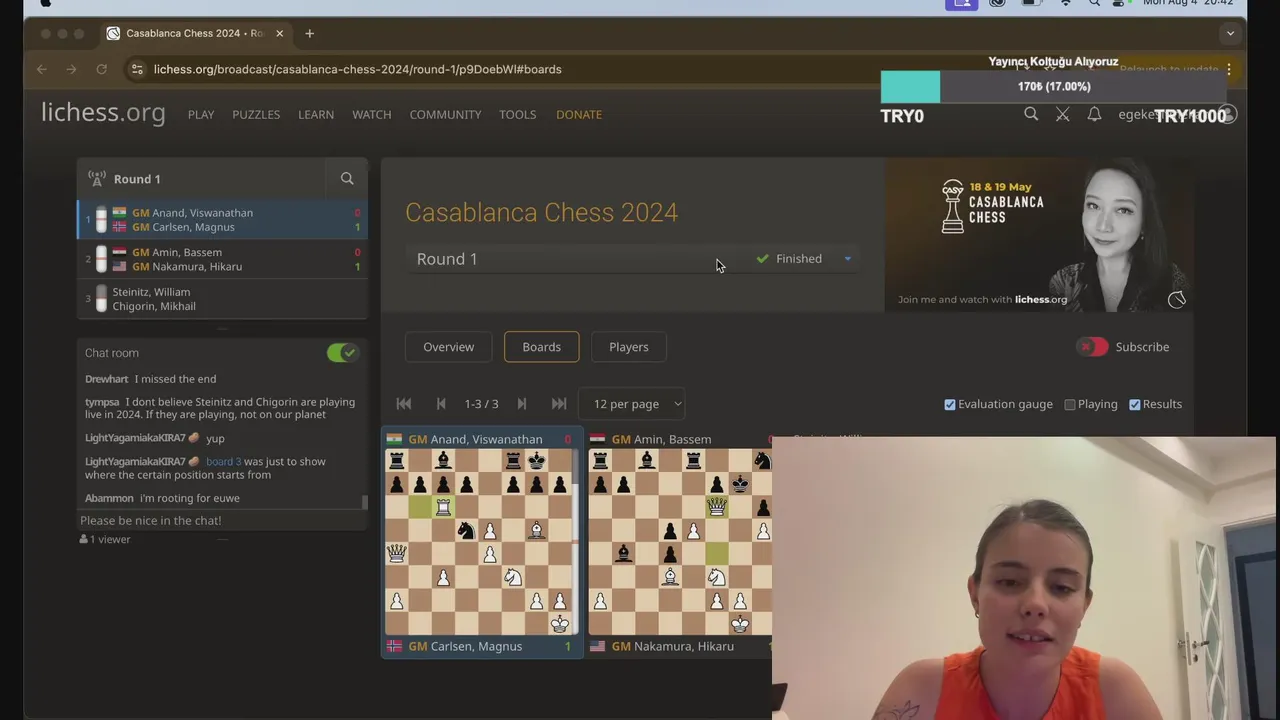Image resolution: width=1280 pixels, height=720 pixels.
Task: Open the PUZZLES menu
Action: [x=256, y=114]
